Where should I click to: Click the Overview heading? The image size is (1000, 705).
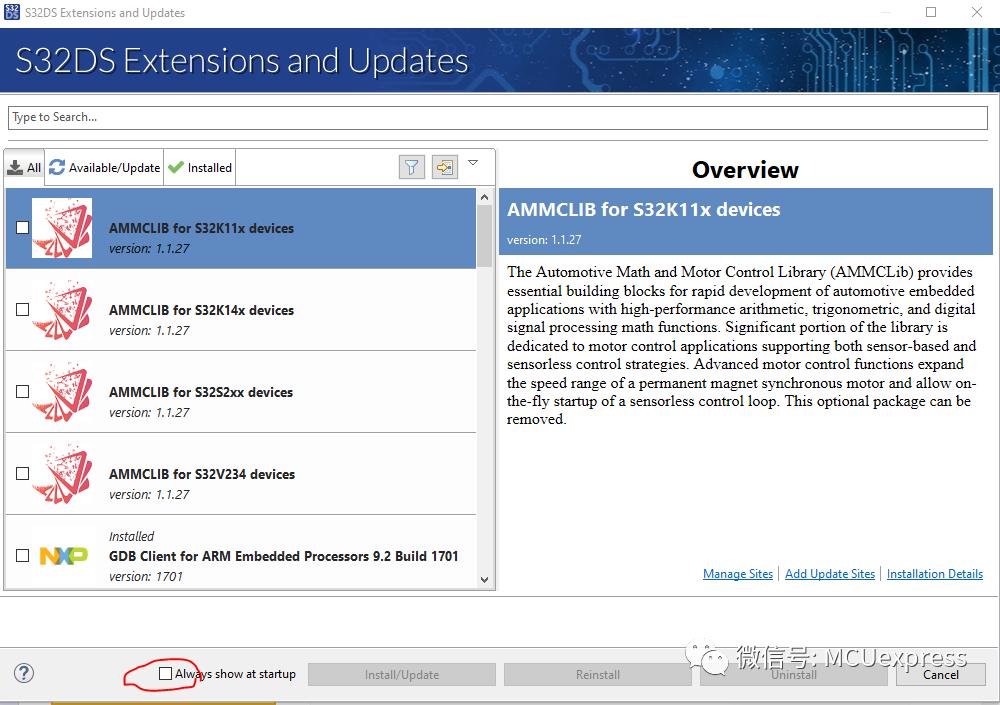tap(745, 170)
